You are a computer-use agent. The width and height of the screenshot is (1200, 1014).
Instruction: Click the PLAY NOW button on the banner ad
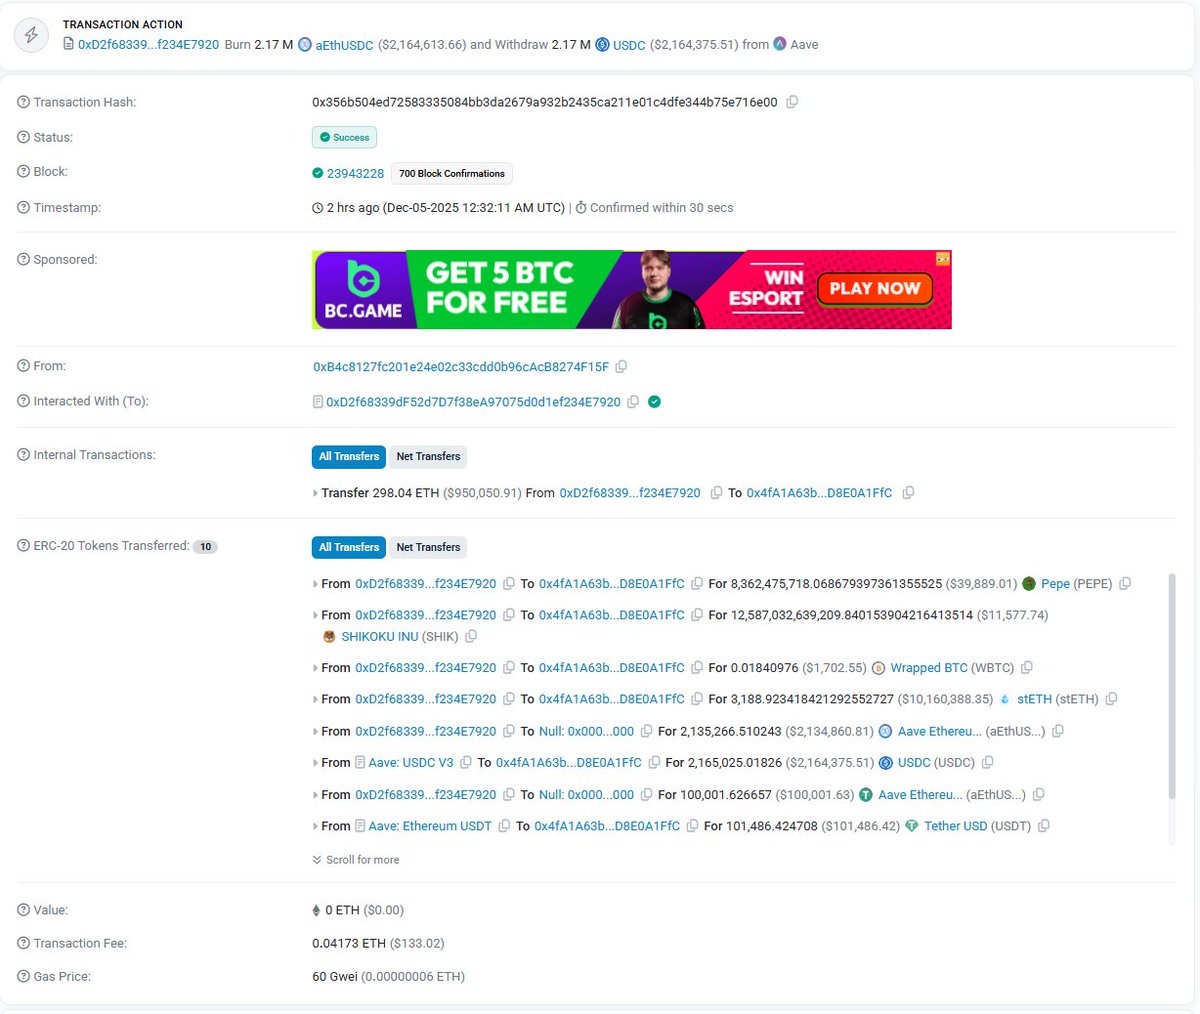point(875,289)
